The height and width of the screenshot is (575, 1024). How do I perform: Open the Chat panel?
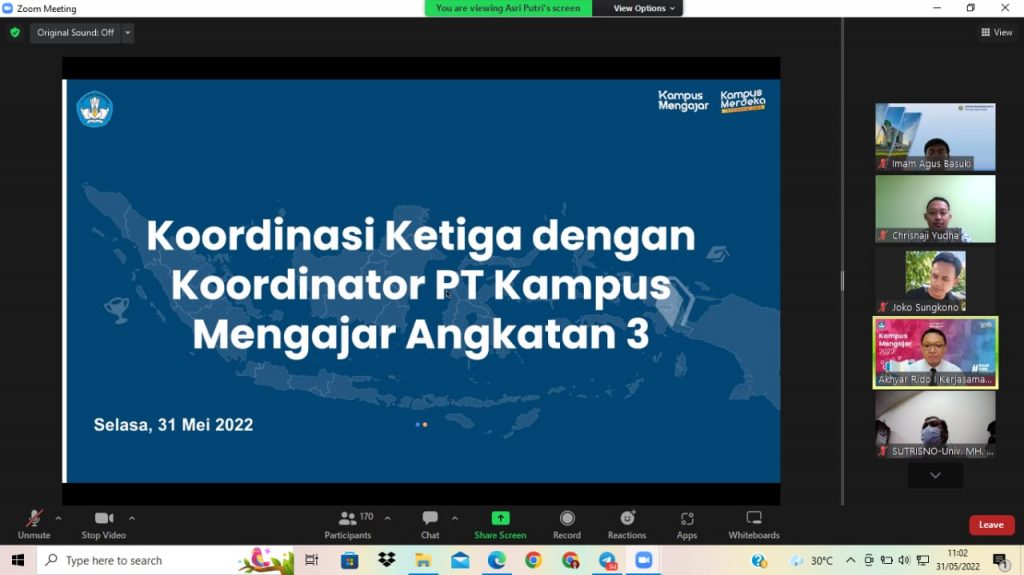click(430, 523)
